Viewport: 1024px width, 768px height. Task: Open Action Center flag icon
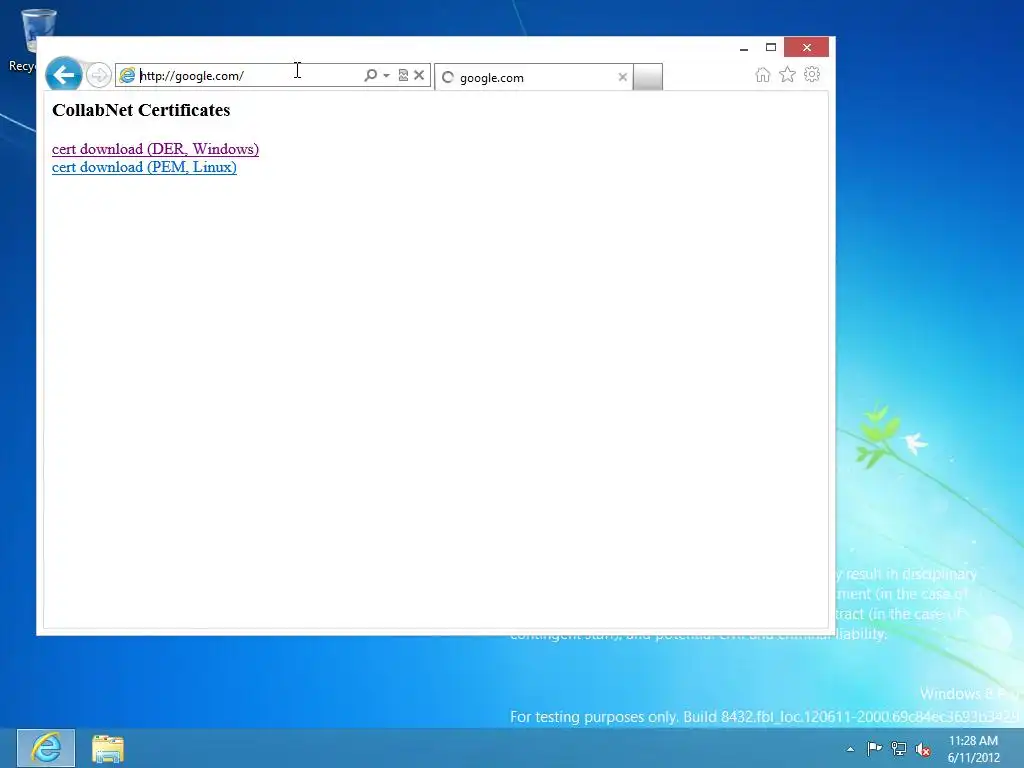(x=874, y=748)
